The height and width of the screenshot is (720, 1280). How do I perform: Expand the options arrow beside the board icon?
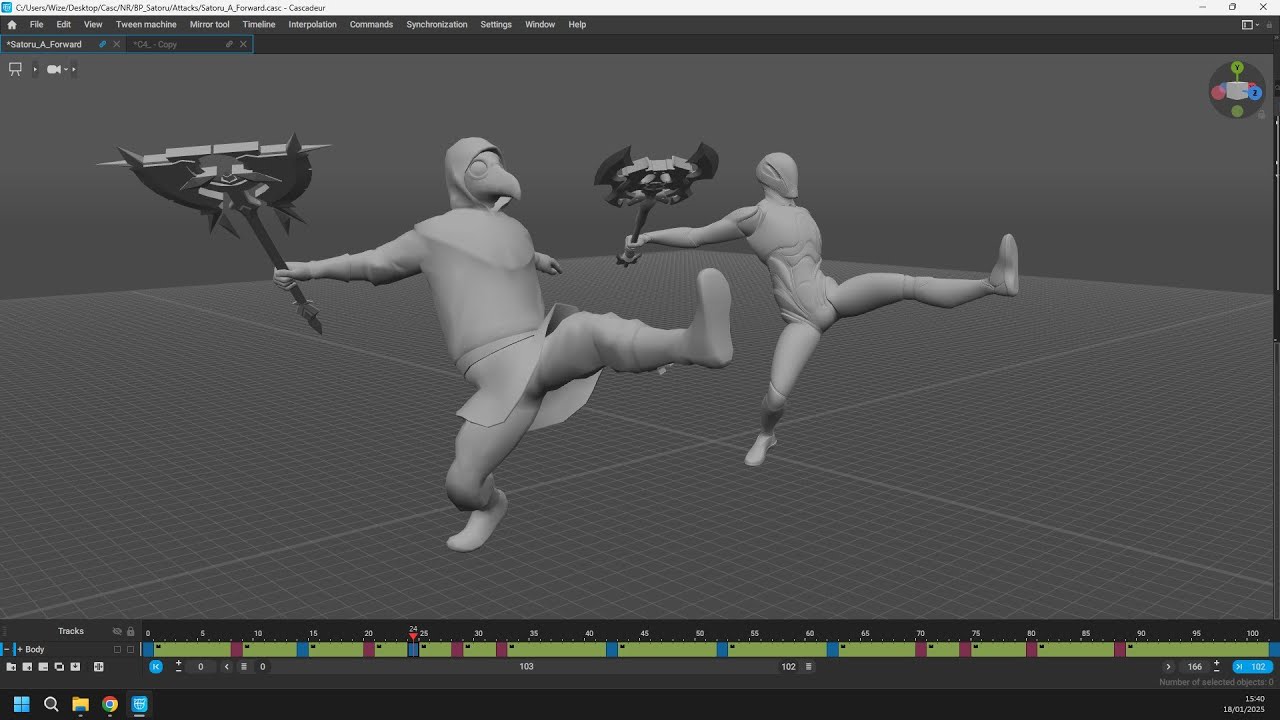[x=35, y=69]
